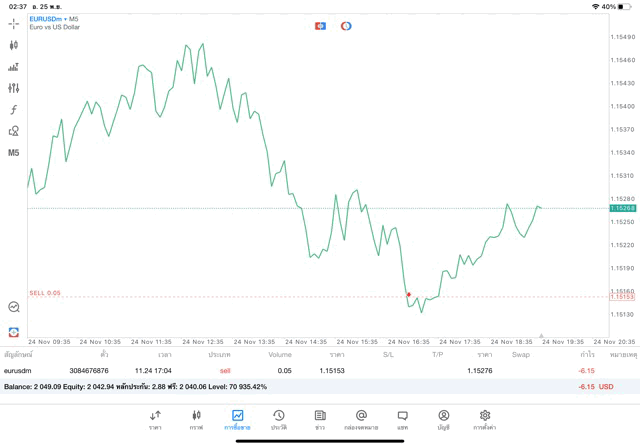Click the bar chart trade icon
Screen dimensions: 640x447
(14, 67)
